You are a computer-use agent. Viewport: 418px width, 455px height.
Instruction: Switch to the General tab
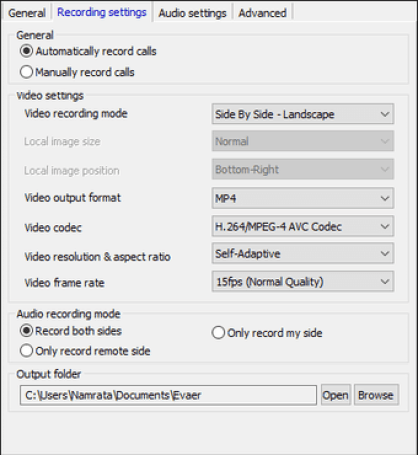point(27,13)
